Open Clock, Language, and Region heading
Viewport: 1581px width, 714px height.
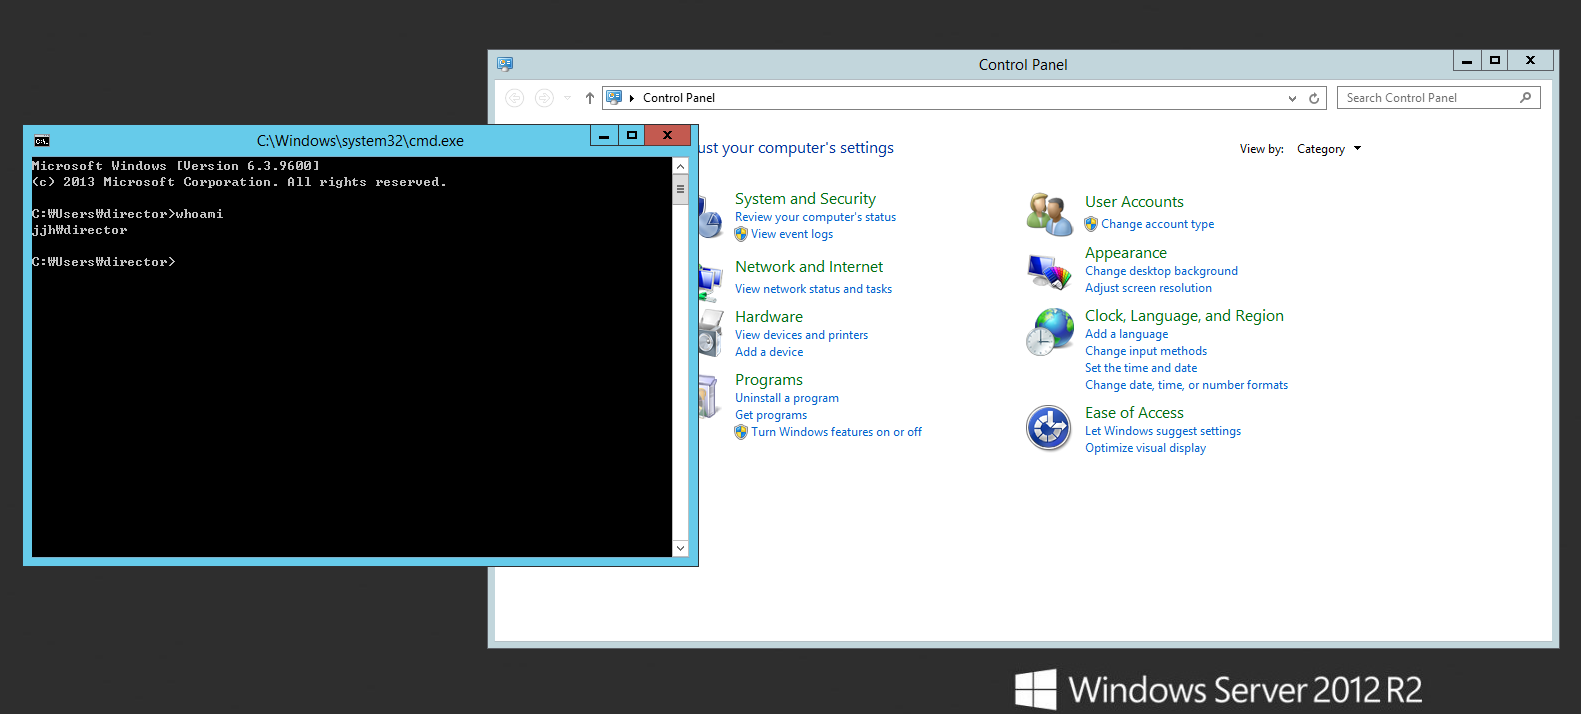[1184, 316]
